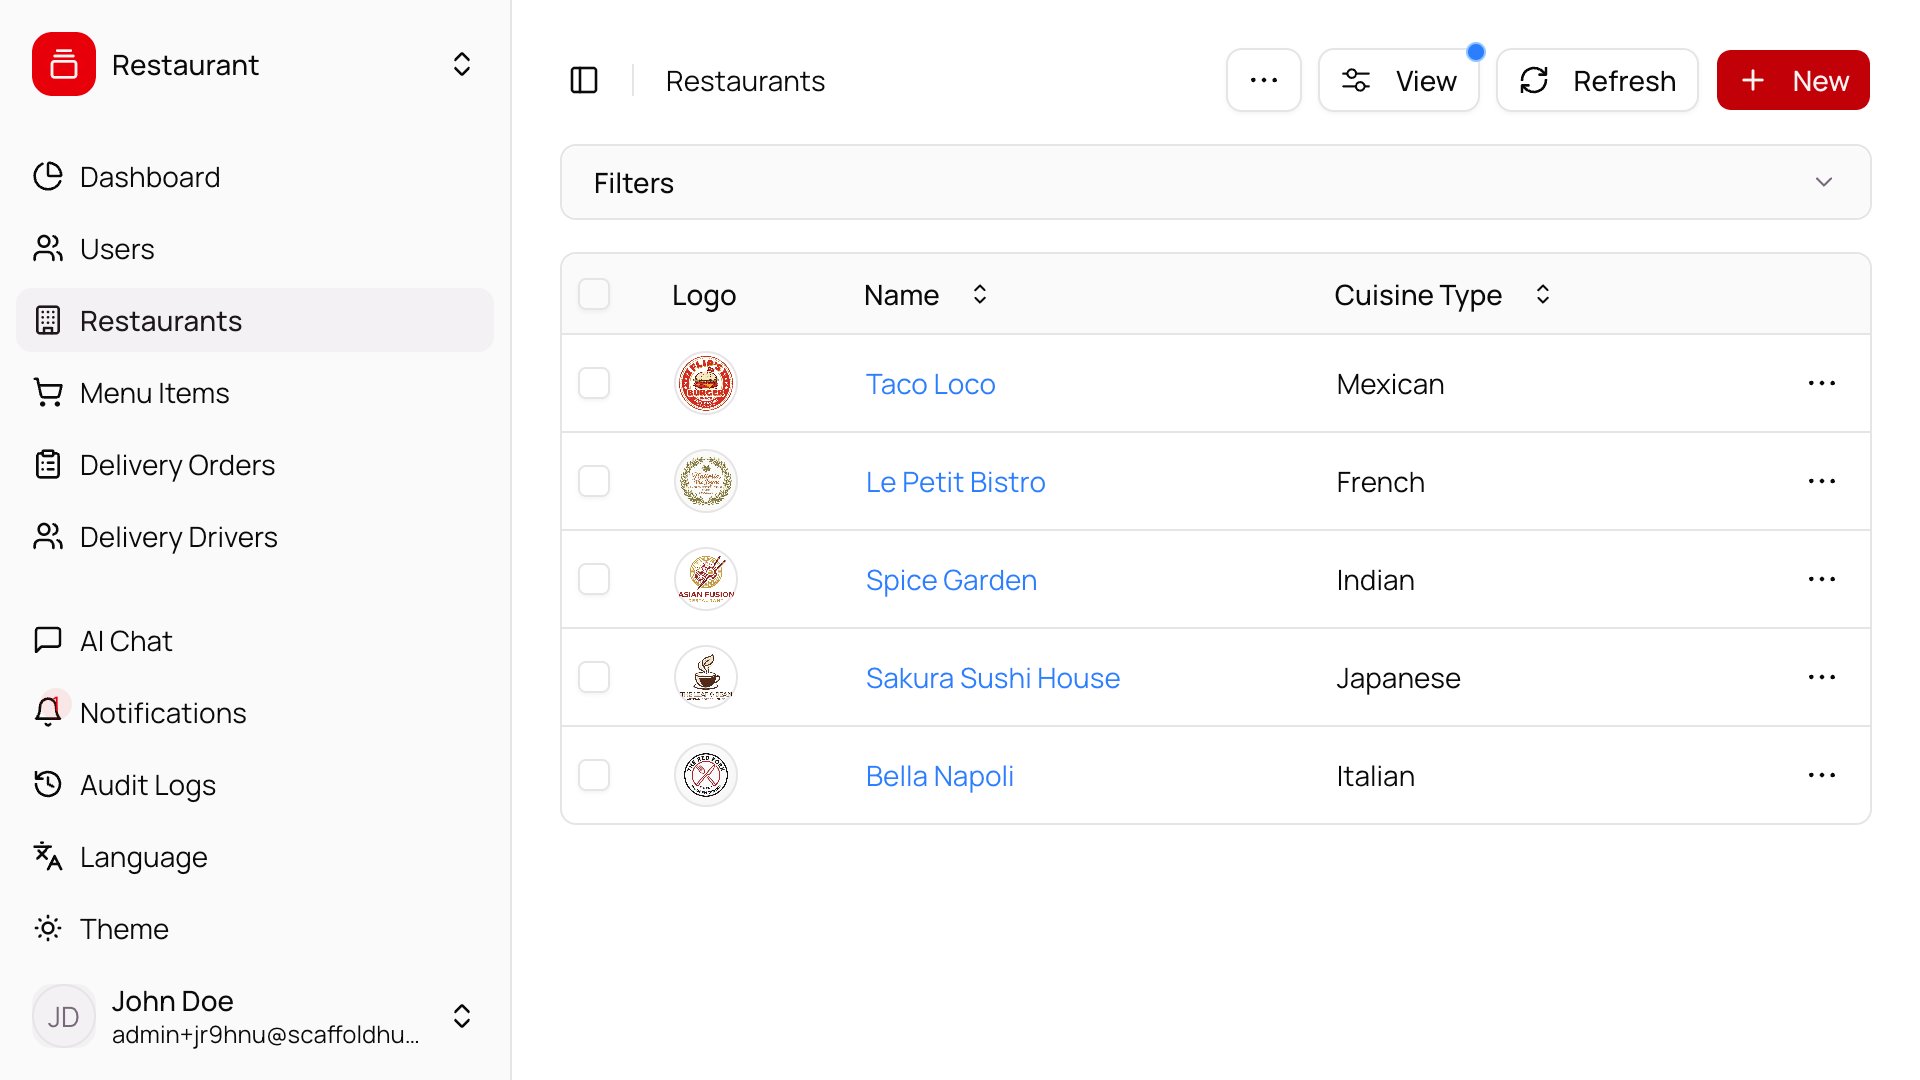
Task: Open the Restaurant workspace switcher
Action: pyautogui.click(x=461, y=64)
